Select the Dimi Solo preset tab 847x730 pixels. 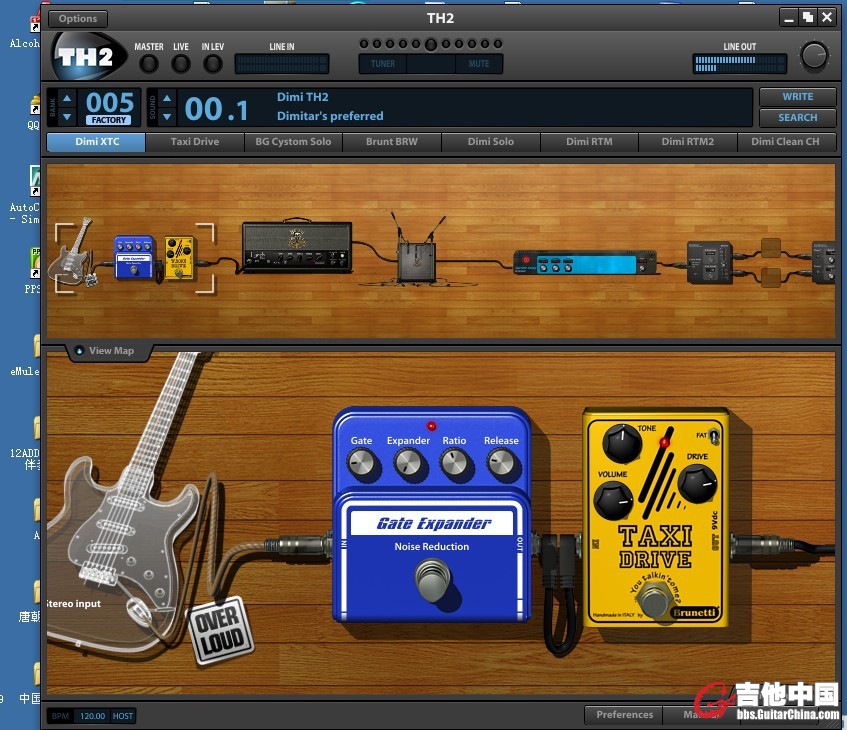pos(490,142)
